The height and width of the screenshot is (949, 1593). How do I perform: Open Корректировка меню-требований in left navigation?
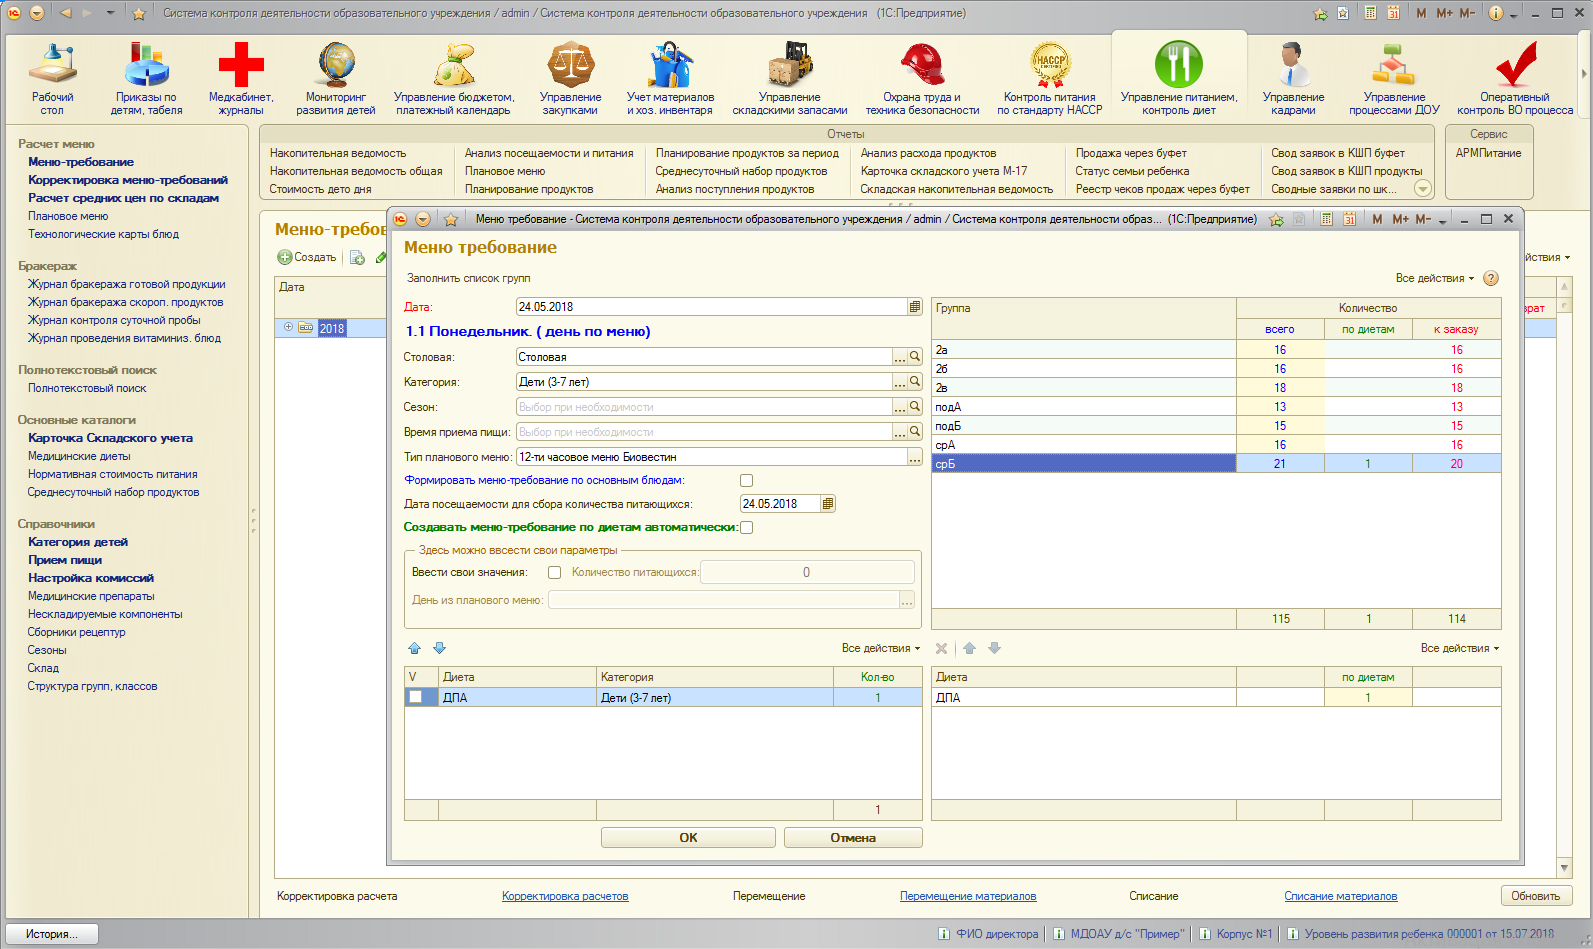pyautogui.click(x=128, y=180)
